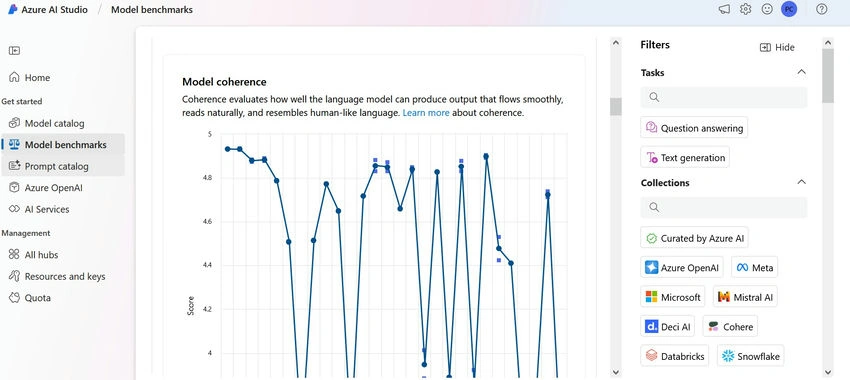
Task: Click the Deci AI logo icon
Action: (651, 326)
